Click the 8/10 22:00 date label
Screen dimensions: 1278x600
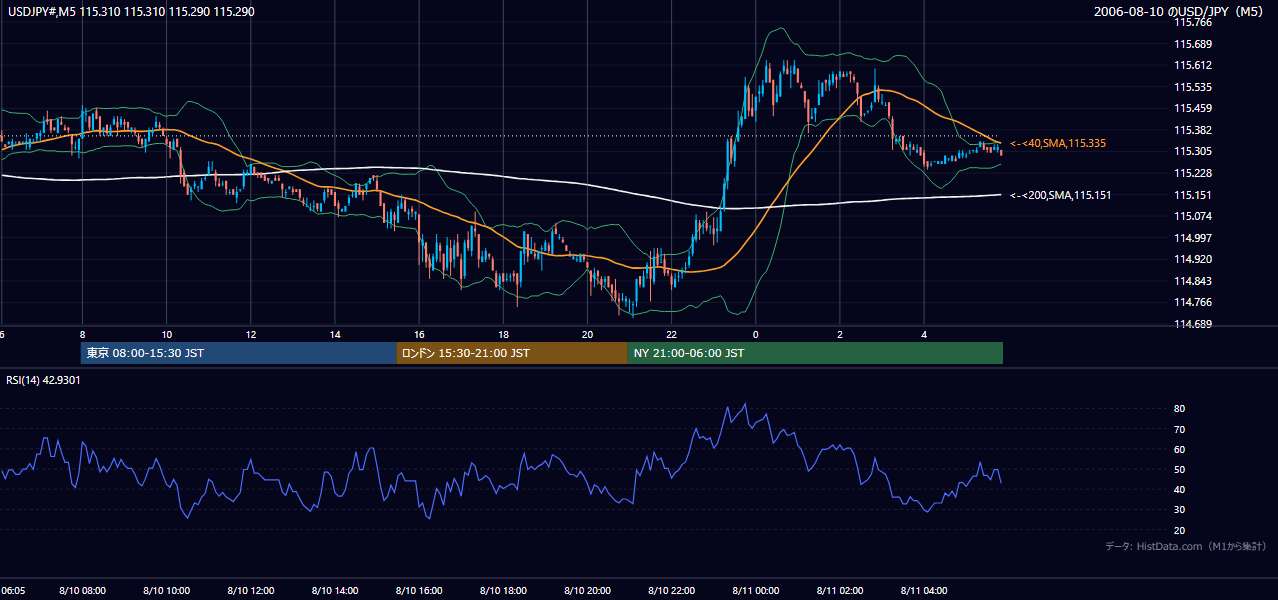point(671,590)
